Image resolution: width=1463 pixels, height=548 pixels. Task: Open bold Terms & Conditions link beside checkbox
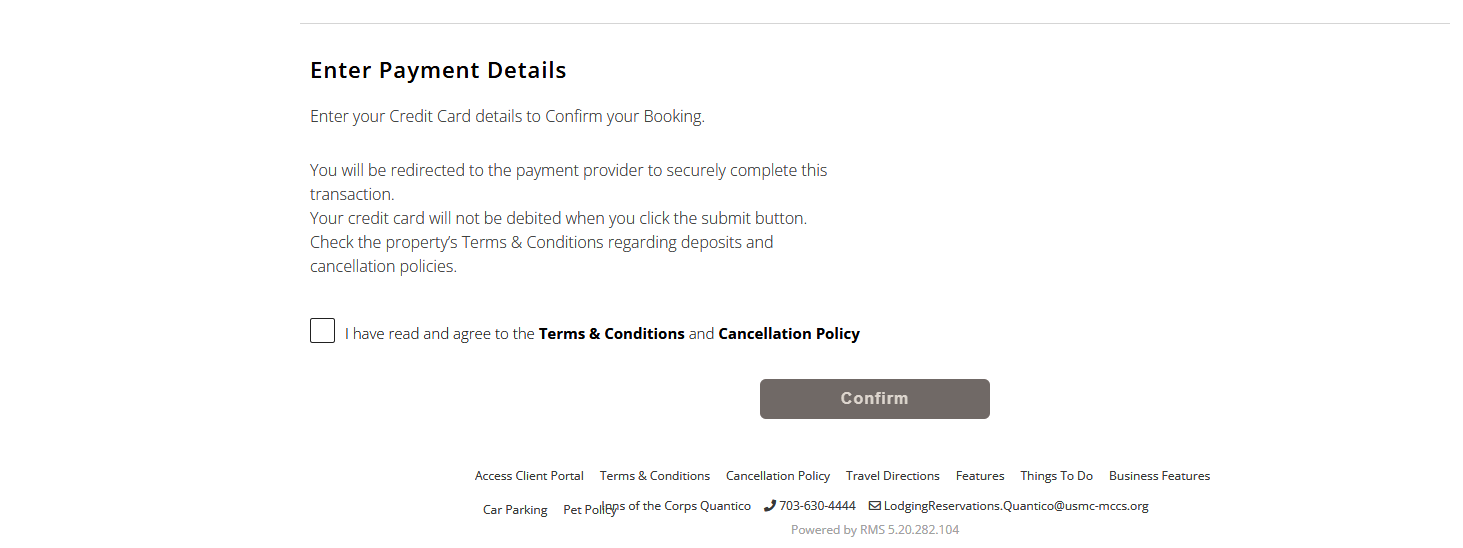pyautogui.click(x=611, y=334)
